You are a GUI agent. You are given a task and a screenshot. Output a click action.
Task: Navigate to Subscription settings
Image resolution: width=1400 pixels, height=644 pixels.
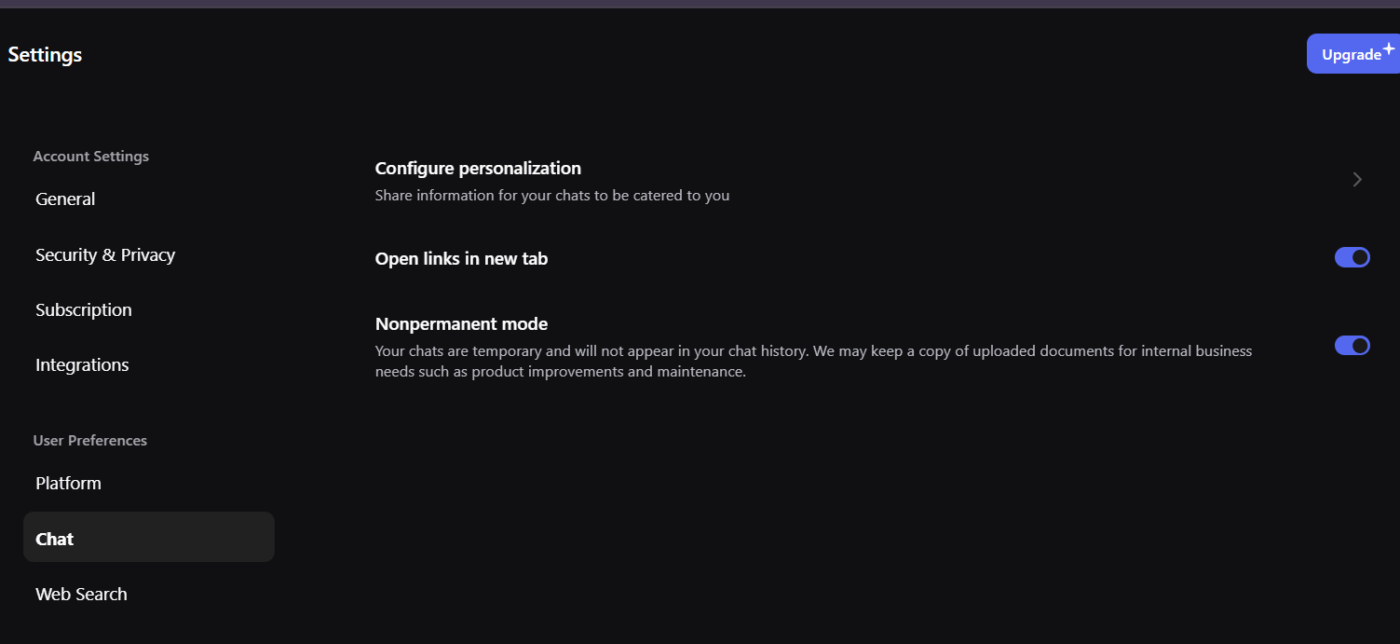[83, 310]
